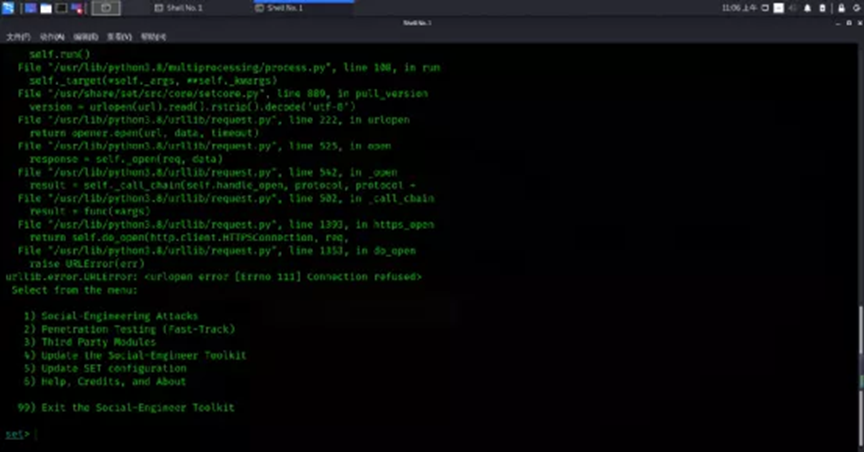The width and height of the screenshot is (864, 452).
Task: Click the 'result = func(*args)' line
Action: (90, 212)
